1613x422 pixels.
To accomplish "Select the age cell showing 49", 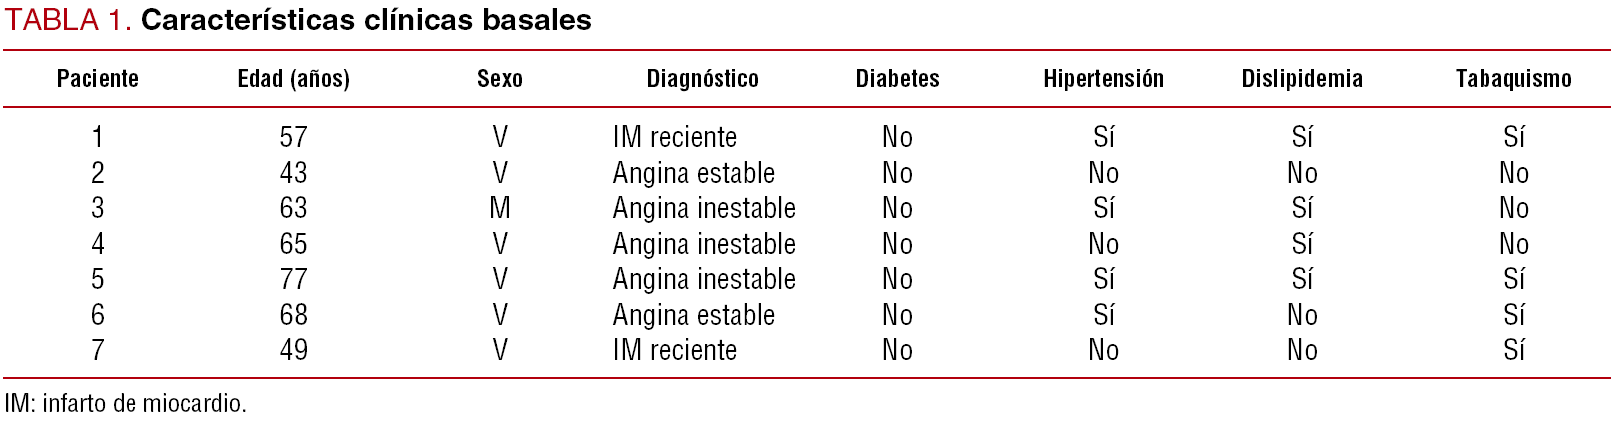I will pos(293,350).
